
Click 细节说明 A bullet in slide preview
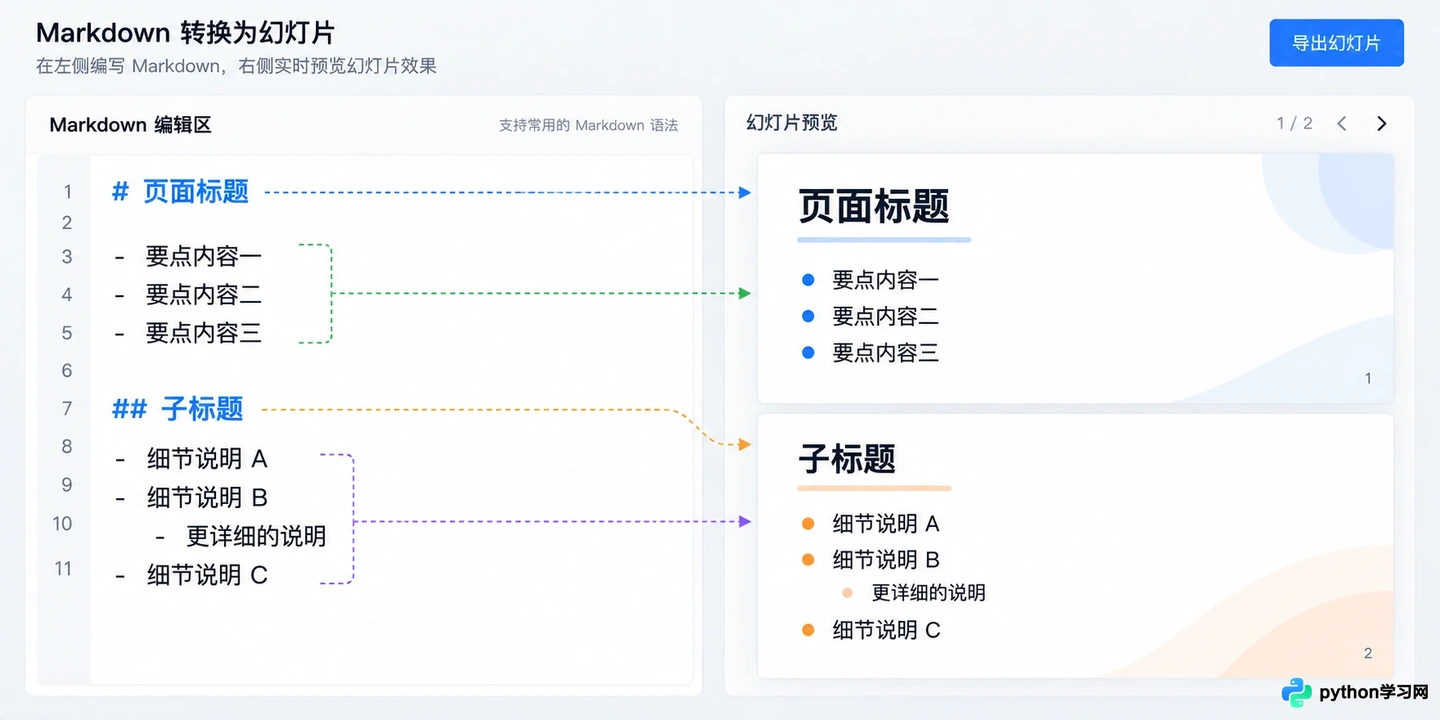pyautogui.click(x=886, y=523)
